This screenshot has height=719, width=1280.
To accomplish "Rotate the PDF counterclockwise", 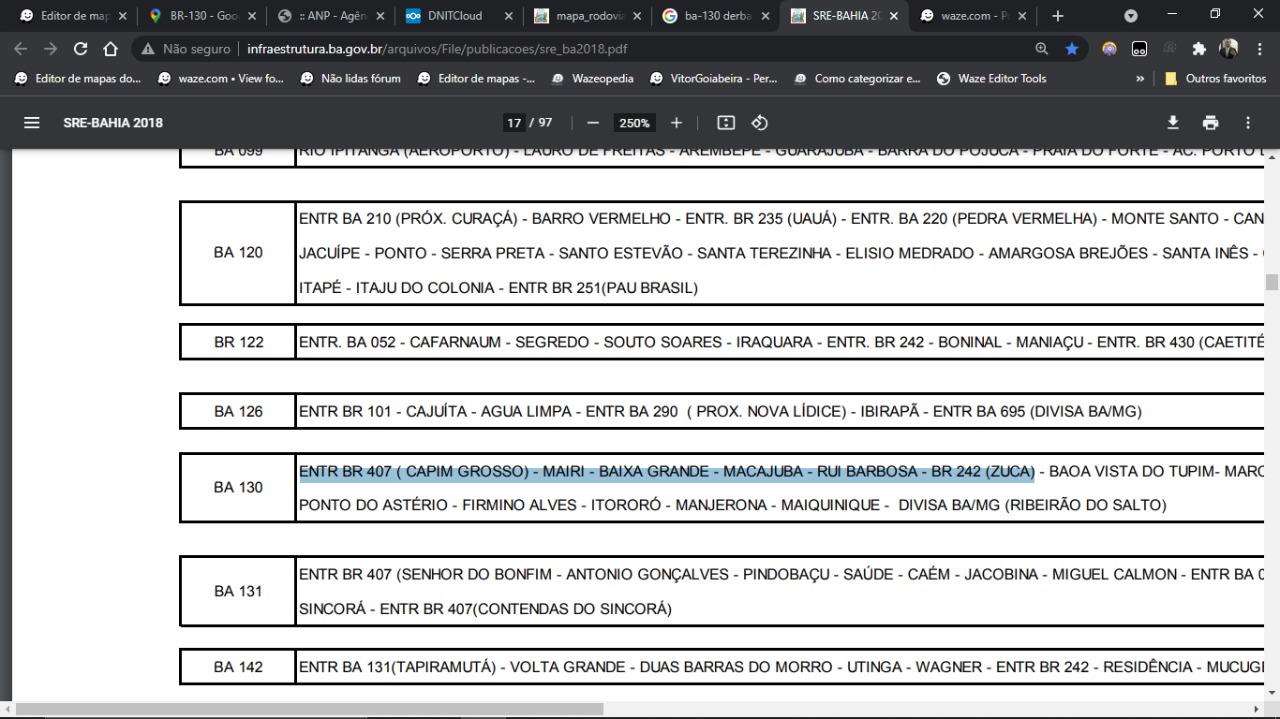I will click(x=759, y=123).
